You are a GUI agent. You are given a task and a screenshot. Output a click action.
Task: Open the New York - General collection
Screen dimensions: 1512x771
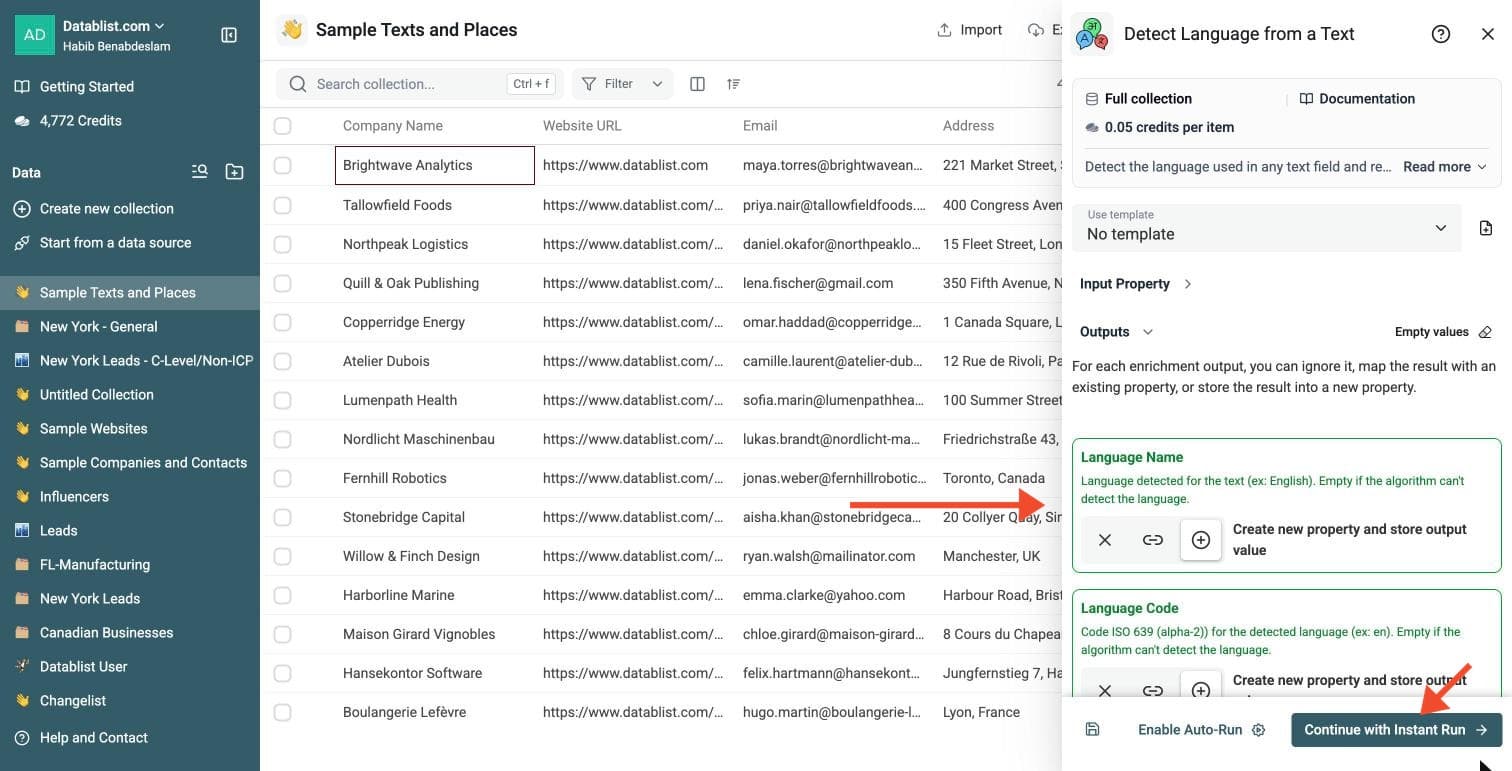click(130, 327)
